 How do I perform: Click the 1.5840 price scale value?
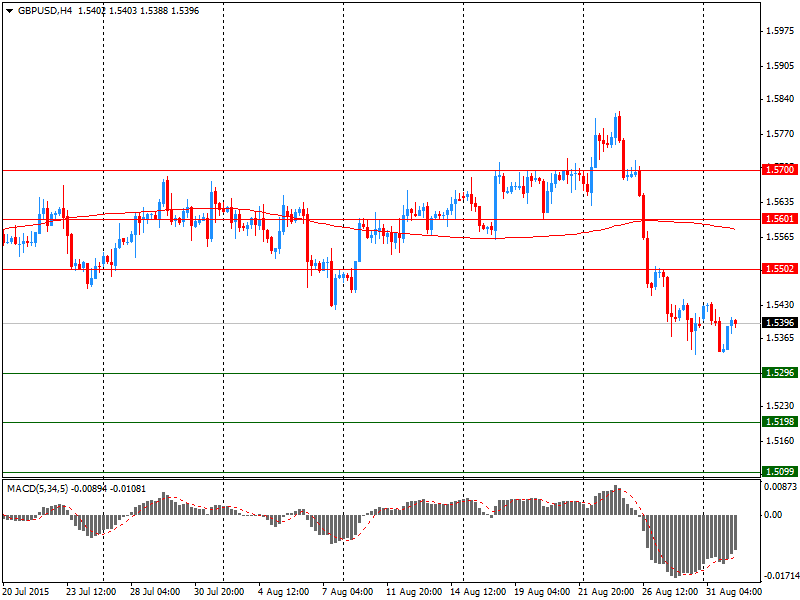[781, 99]
